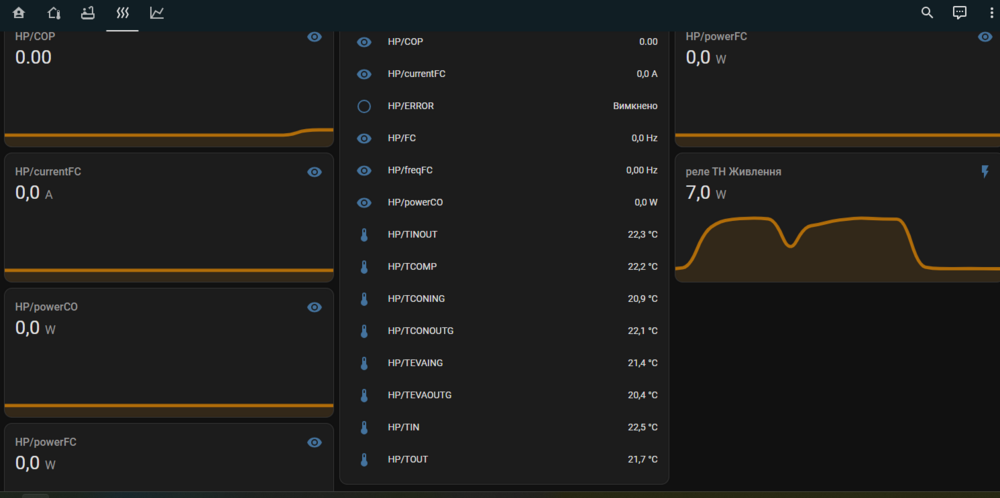Image resolution: width=1000 pixels, height=498 pixels.
Task: Click the search magnifier icon
Action: click(927, 13)
